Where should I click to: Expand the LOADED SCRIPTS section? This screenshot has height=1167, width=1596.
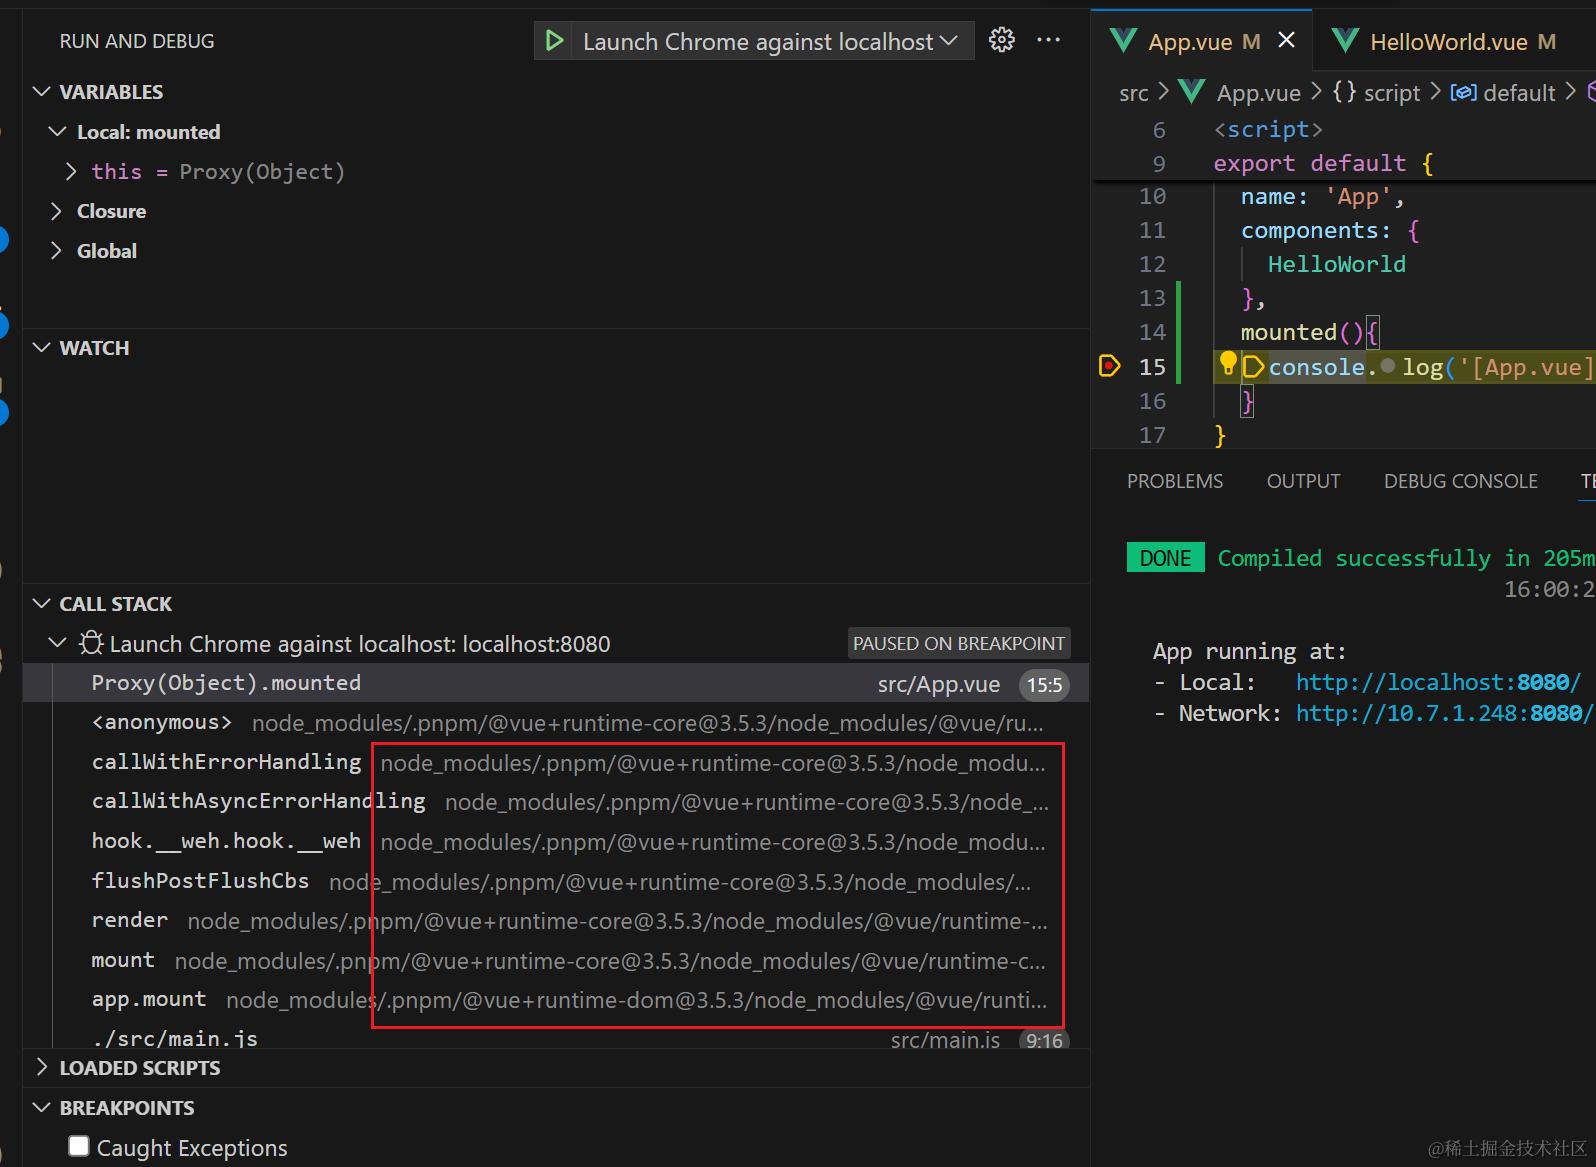(42, 1068)
